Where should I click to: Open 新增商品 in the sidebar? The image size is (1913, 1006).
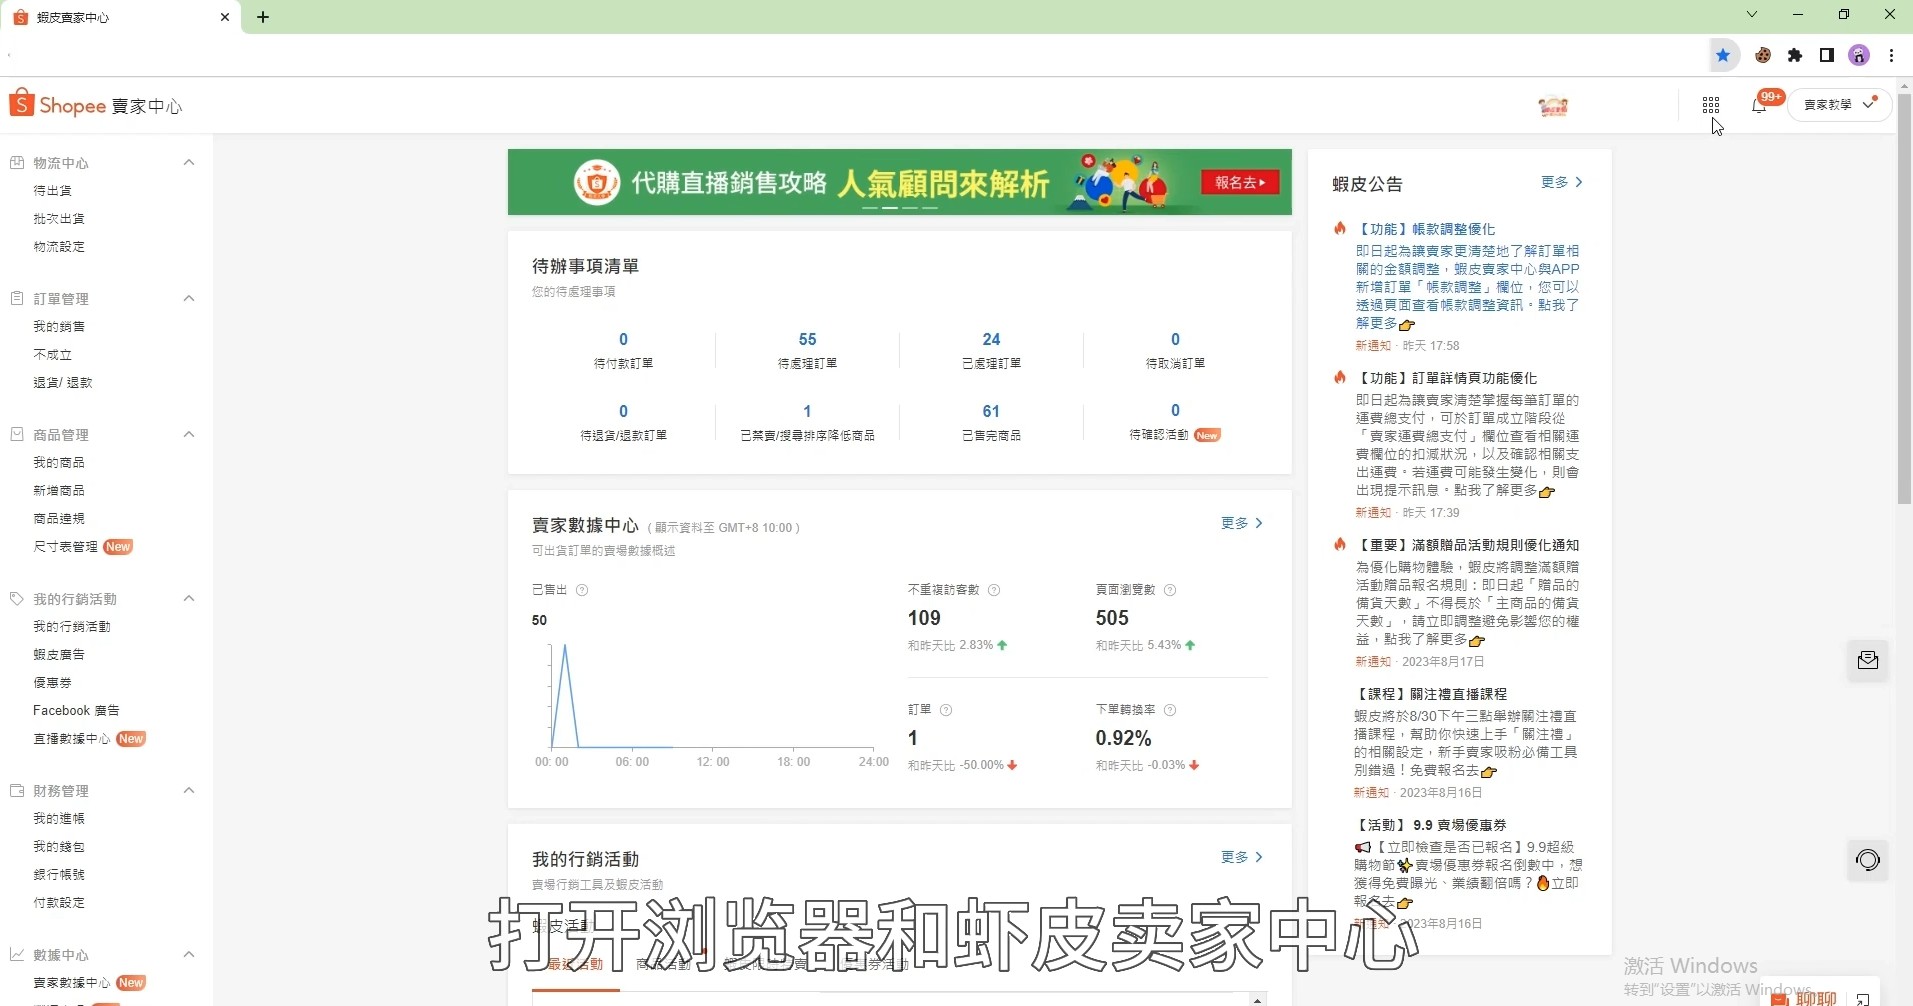pos(59,490)
